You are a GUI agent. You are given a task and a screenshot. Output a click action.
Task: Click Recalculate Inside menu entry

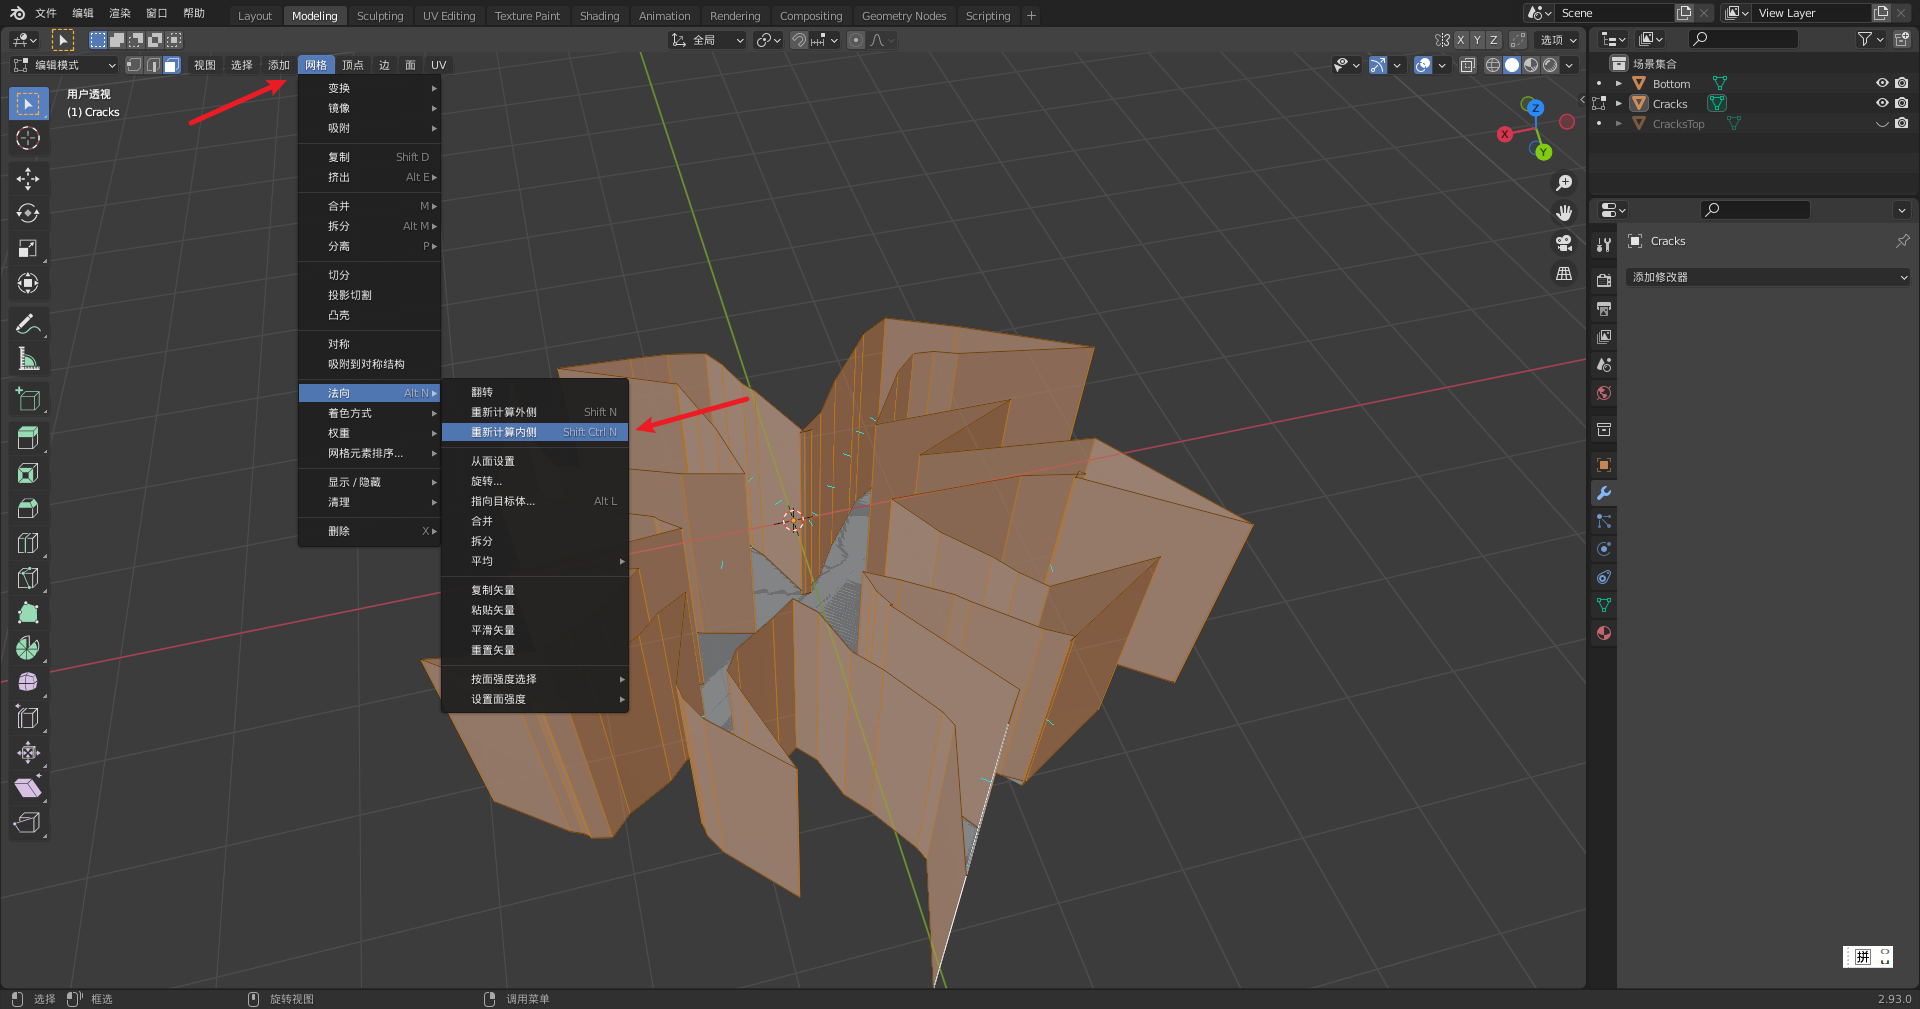535,432
